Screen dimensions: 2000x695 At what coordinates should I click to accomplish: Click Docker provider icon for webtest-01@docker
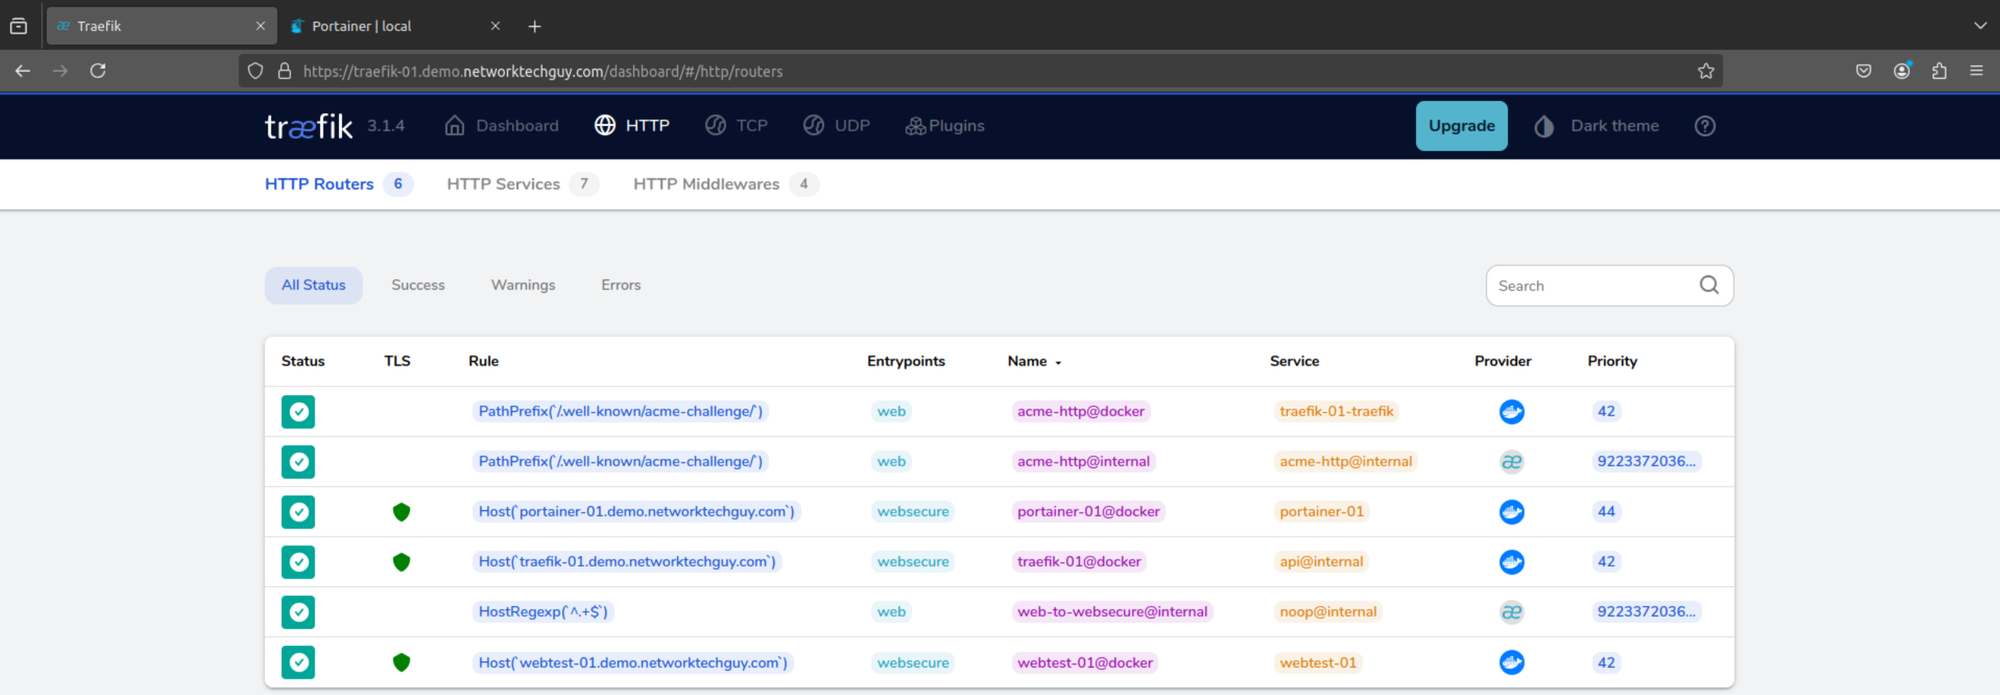(x=1511, y=662)
